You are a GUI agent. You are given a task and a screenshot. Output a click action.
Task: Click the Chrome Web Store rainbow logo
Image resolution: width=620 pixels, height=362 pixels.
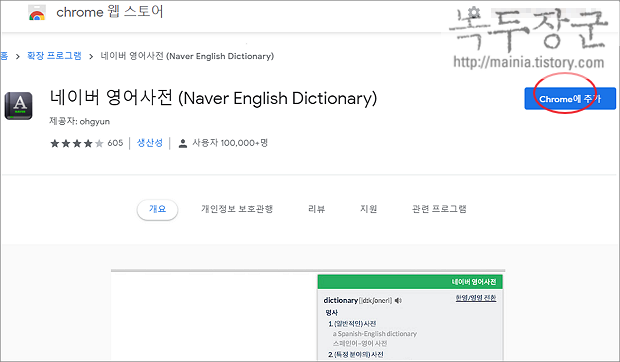(x=37, y=13)
